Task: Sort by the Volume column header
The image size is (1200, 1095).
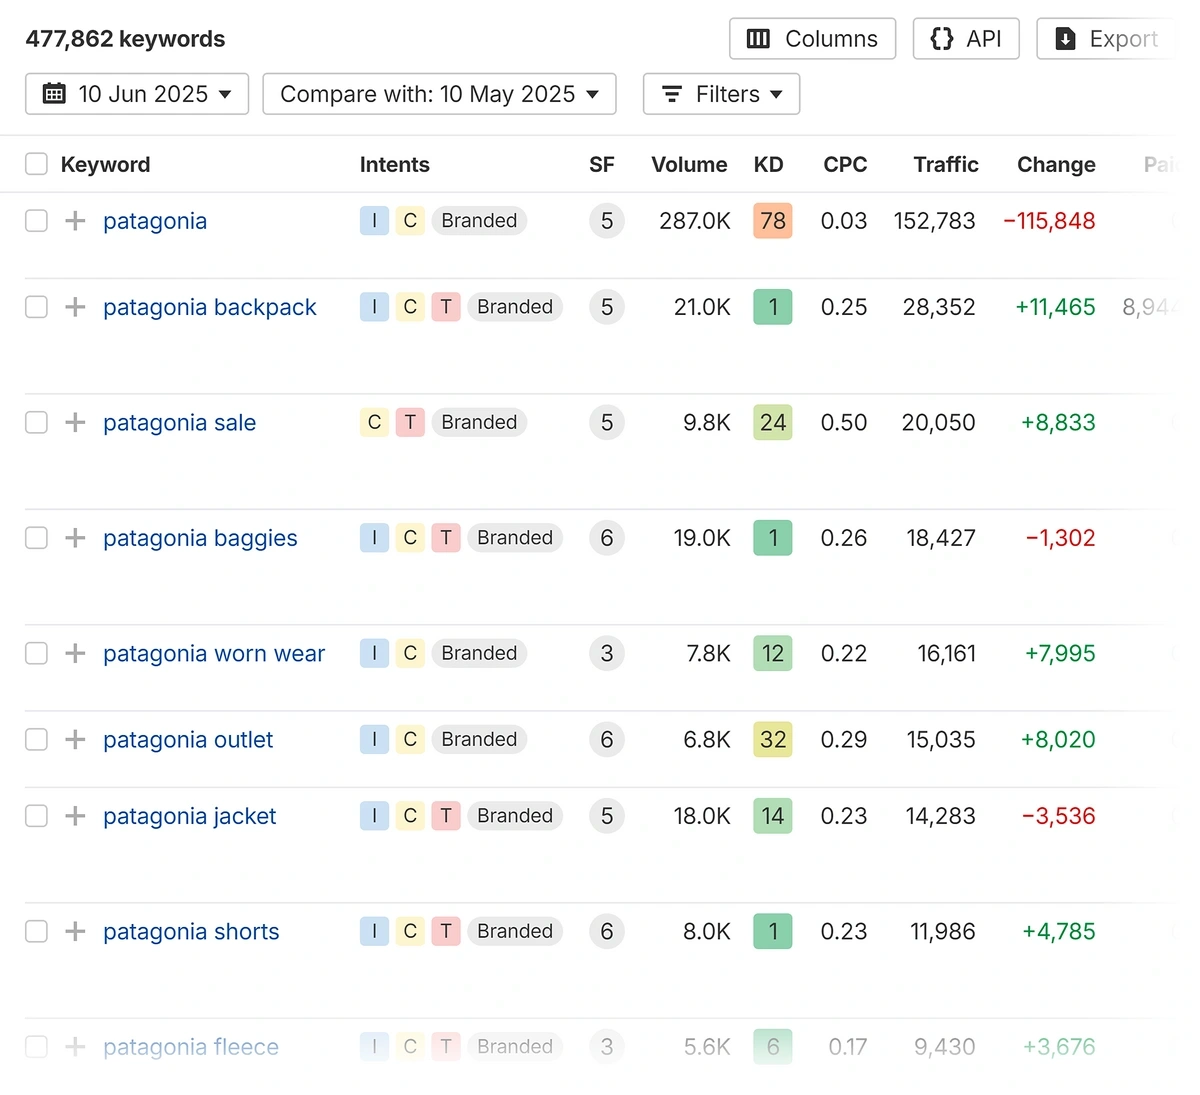Action: [x=689, y=164]
